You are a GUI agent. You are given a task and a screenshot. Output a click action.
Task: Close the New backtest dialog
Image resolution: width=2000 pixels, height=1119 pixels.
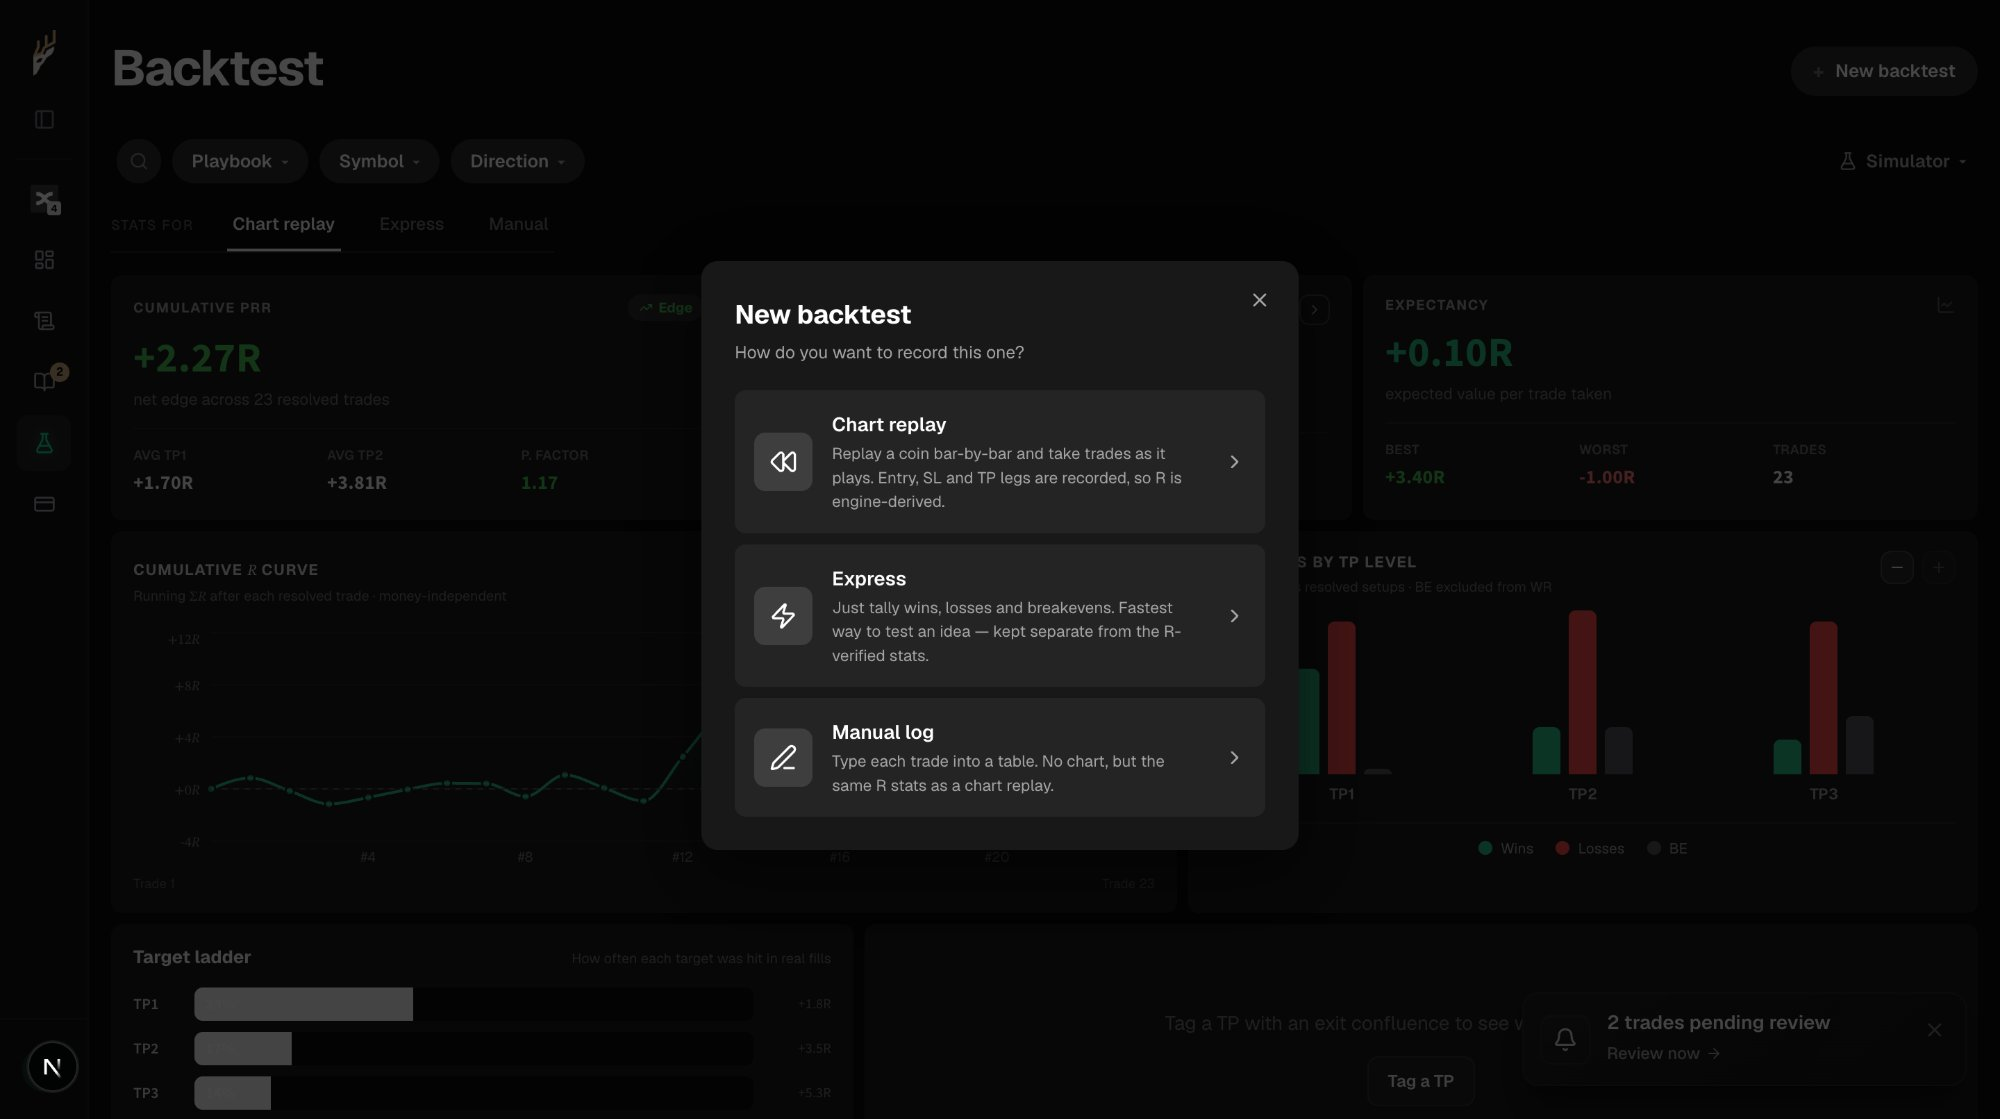pyautogui.click(x=1259, y=300)
